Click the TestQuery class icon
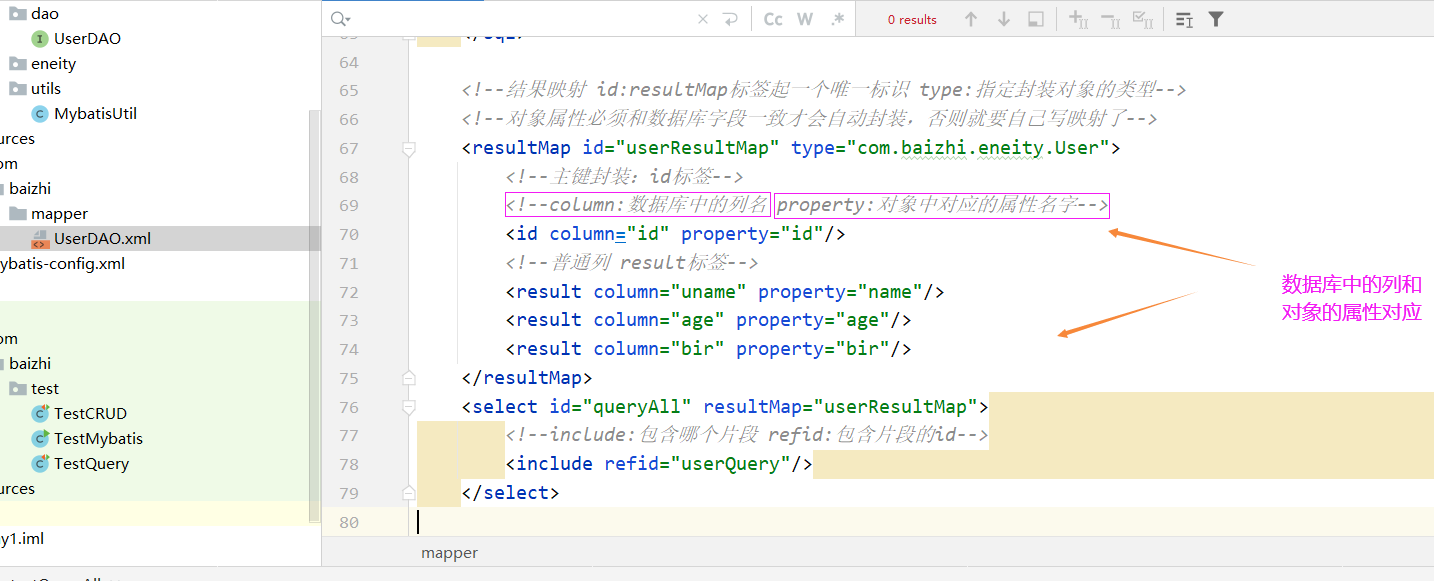Viewport: 1434px width, 581px height. (x=40, y=464)
